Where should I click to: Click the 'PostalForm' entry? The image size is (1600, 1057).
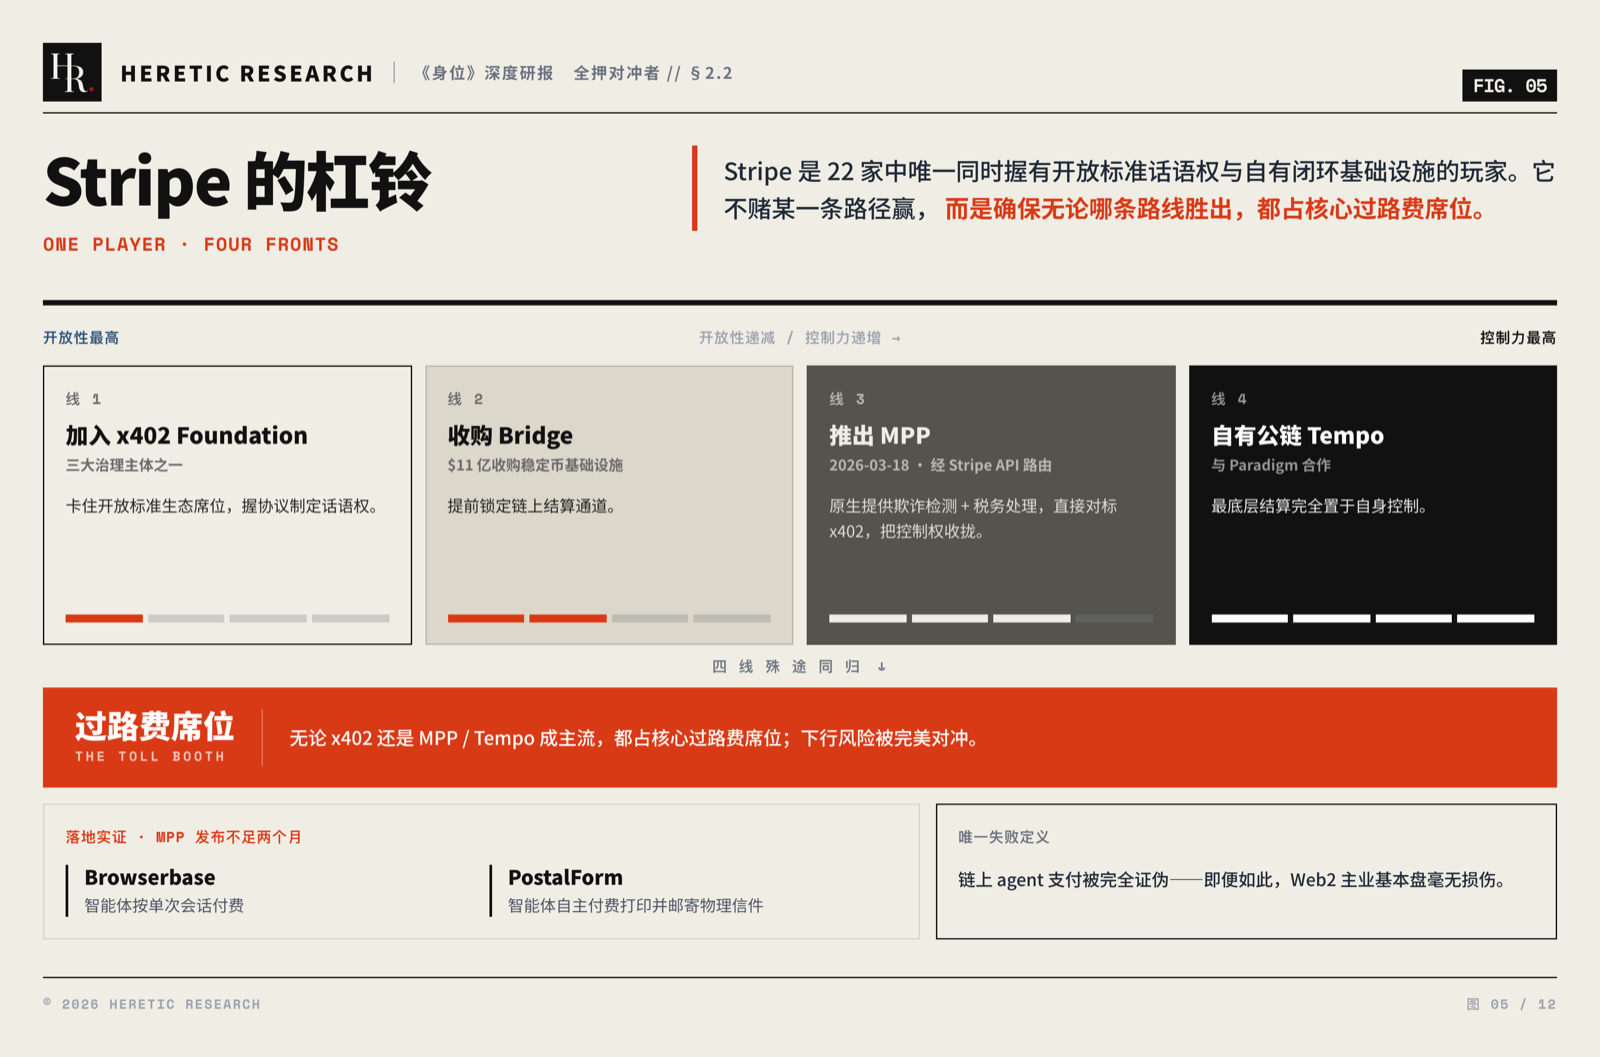(565, 877)
